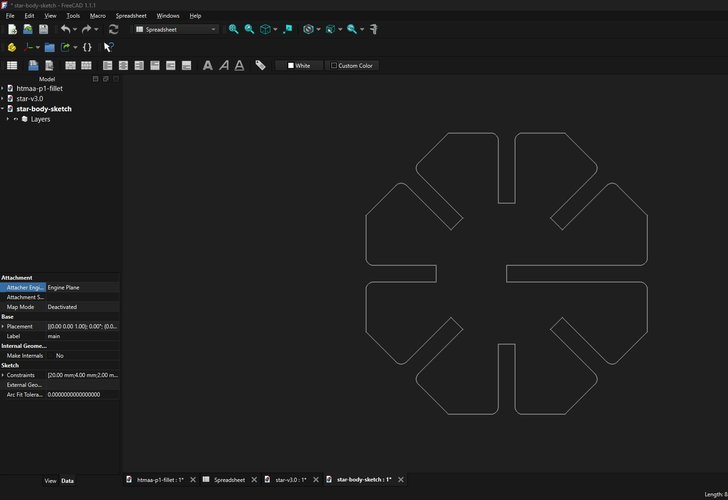Apply italic text style

(224, 65)
